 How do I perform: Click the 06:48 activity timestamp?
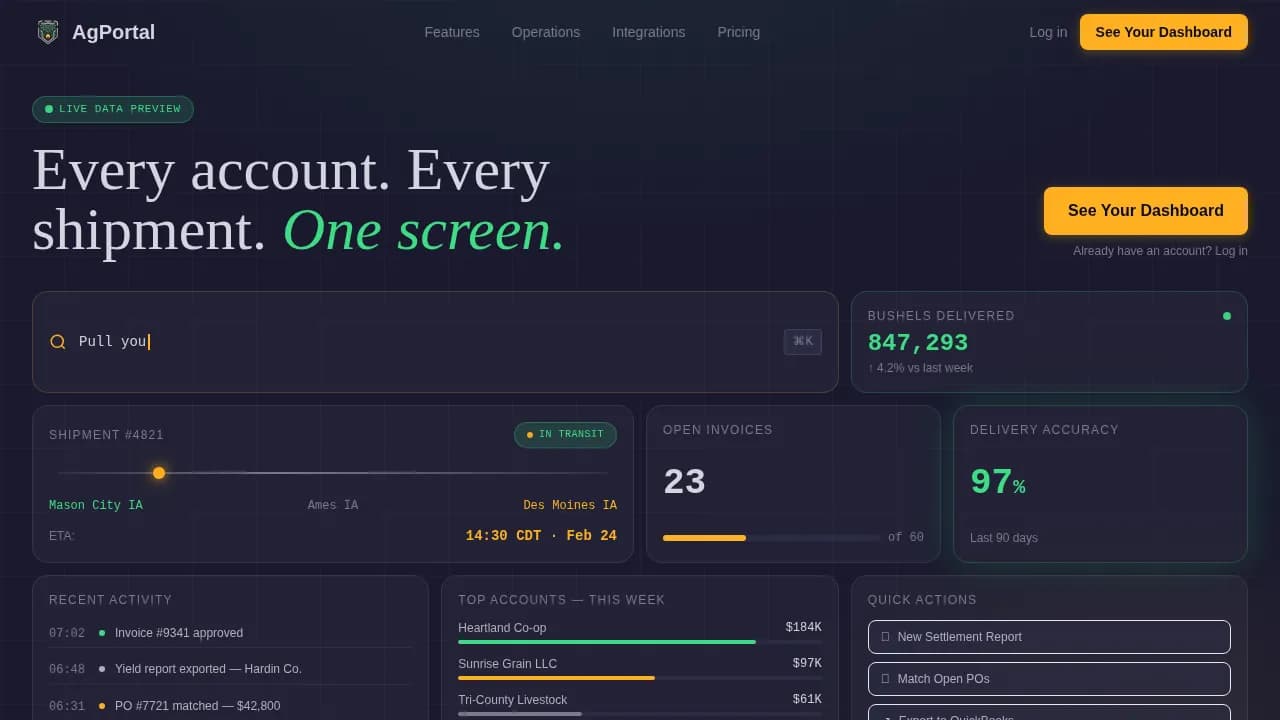point(67,669)
